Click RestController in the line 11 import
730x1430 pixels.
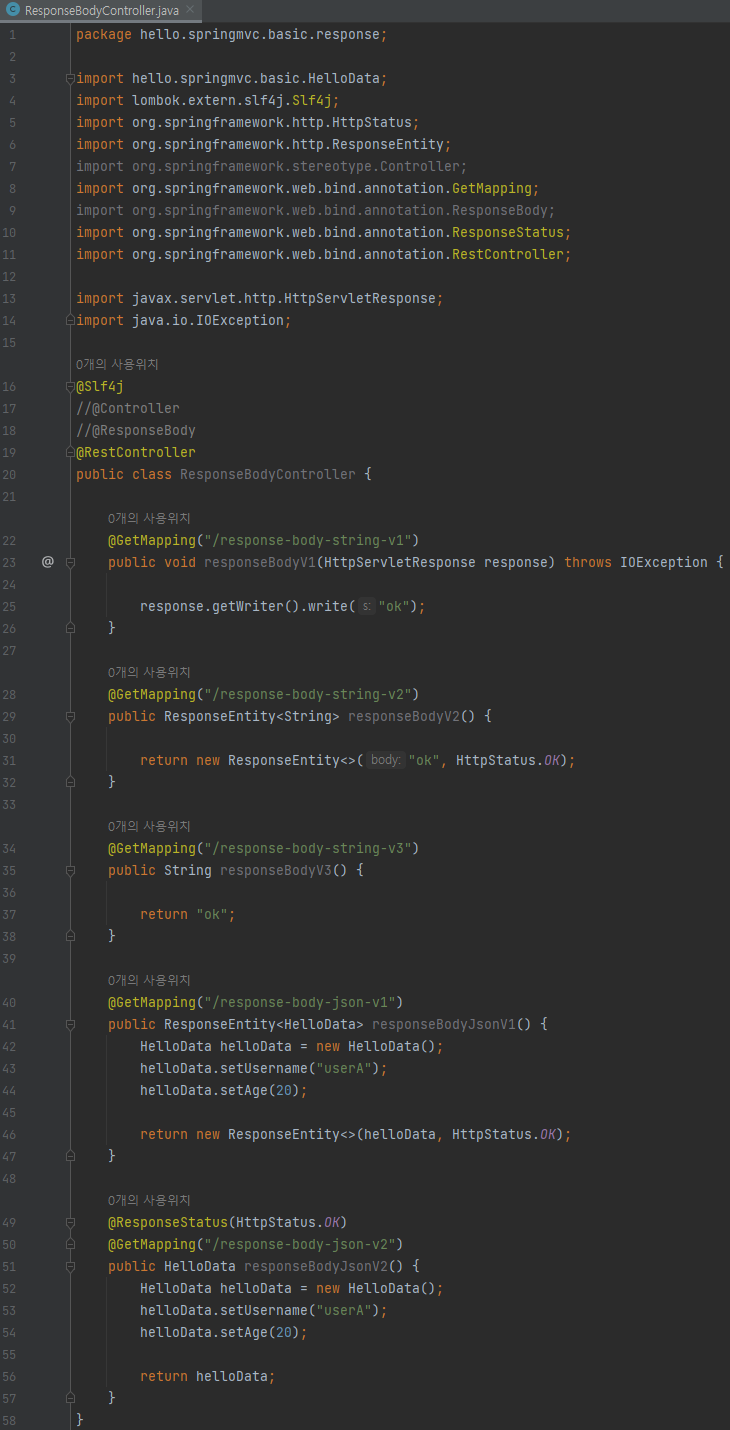coord(508,254)
